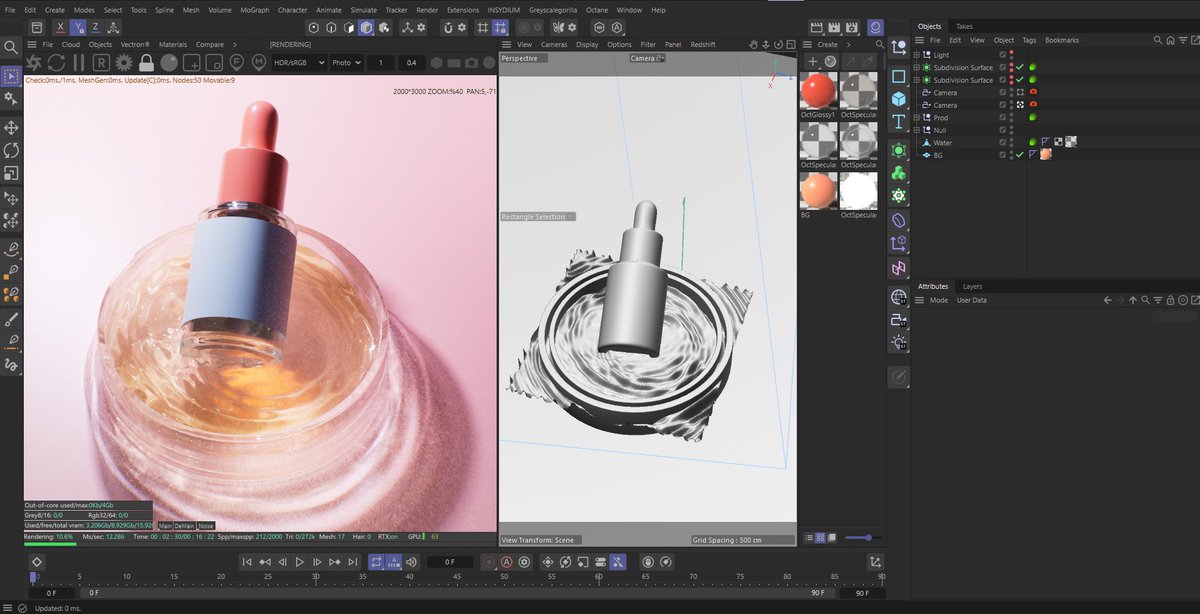This screenshot has width=1200, height=614.
Task: Select the Move tool in left palette
Action: 11,128
